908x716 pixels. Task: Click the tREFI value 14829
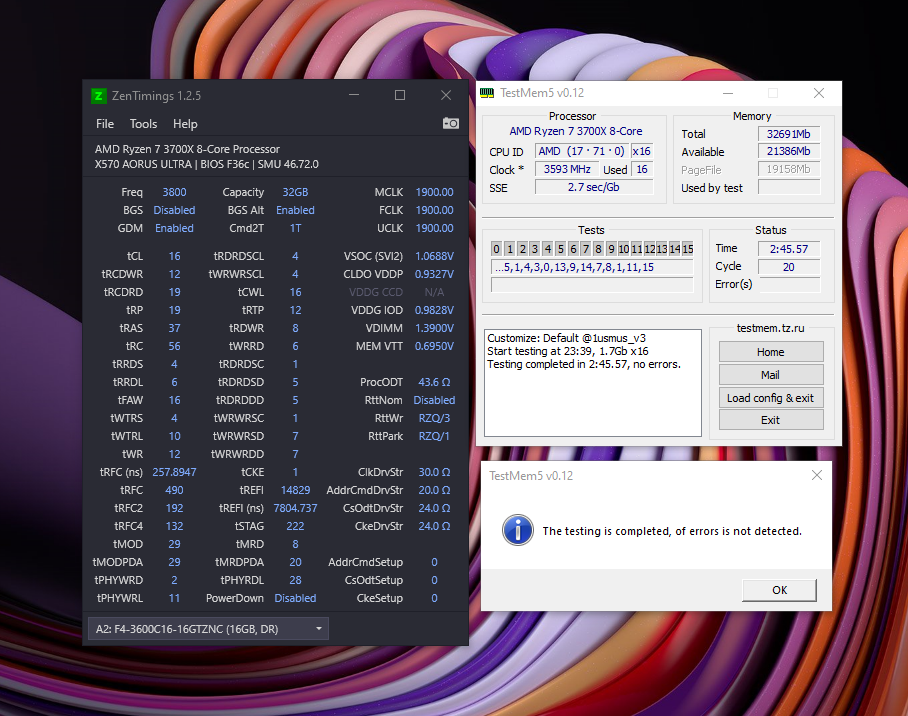(295, 490)
